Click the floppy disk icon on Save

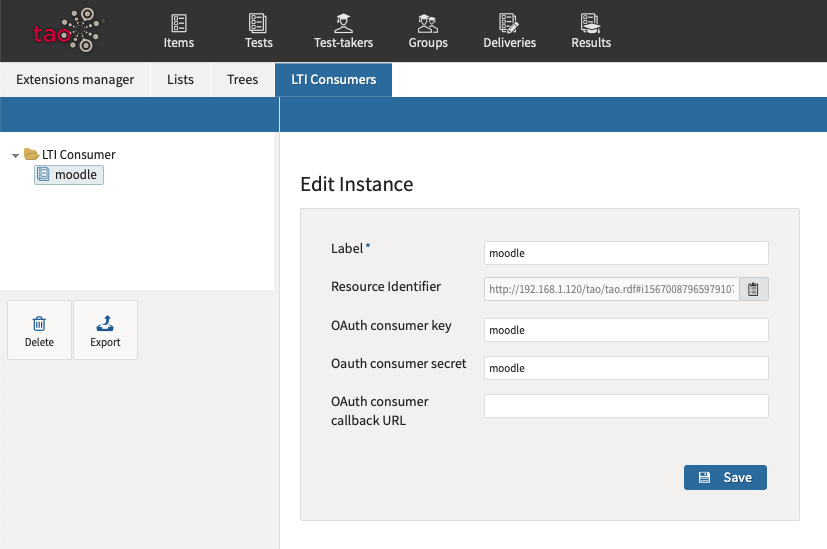[704, 477]
